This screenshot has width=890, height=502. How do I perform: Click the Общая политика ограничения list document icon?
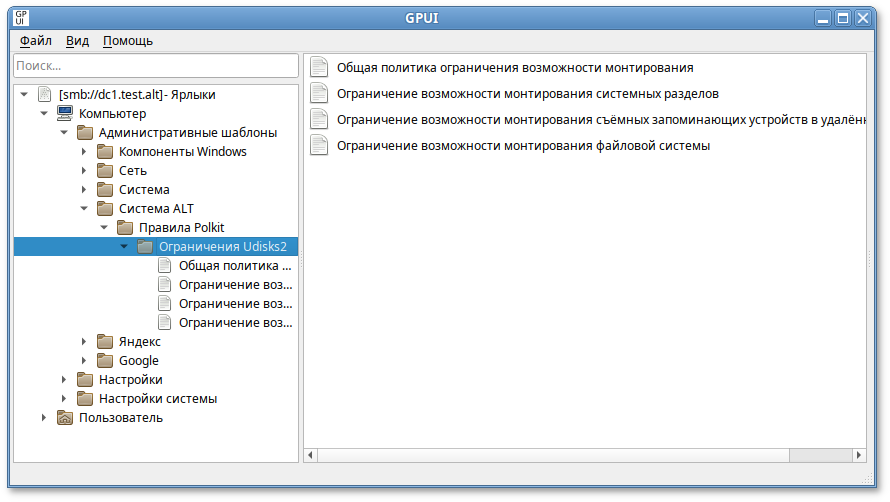coord(319,68)
